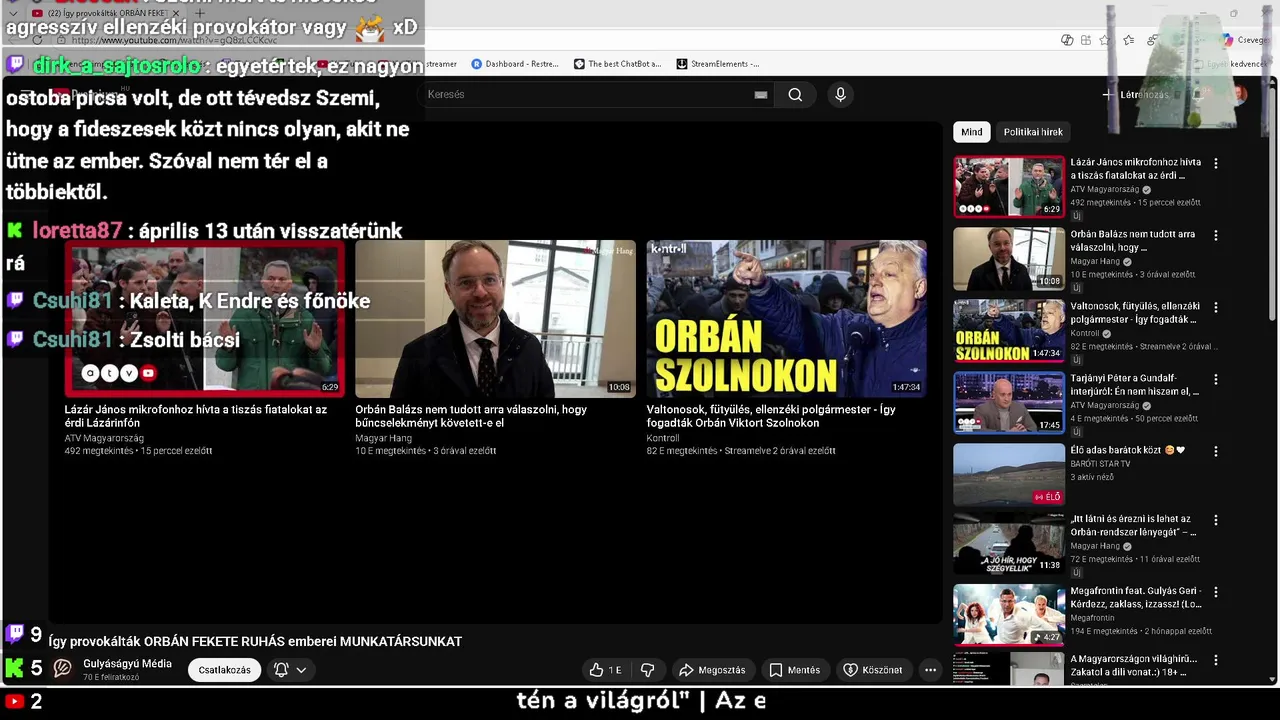Click the YouTube search magnifier button
Image resolution: width=1280 pixels, height=720 pixels.
coord(795,95)
